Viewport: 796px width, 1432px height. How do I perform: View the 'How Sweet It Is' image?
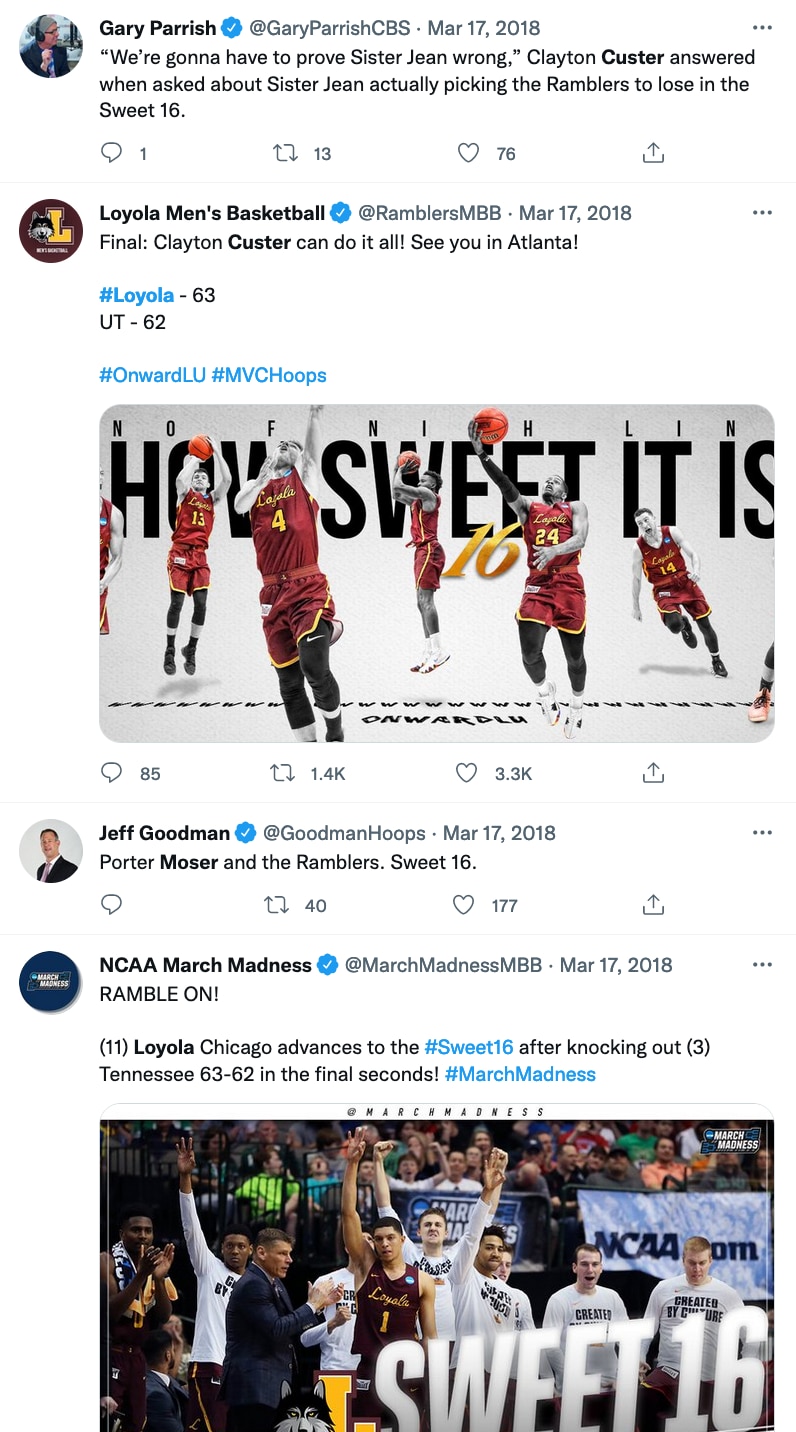pos(437,573)
